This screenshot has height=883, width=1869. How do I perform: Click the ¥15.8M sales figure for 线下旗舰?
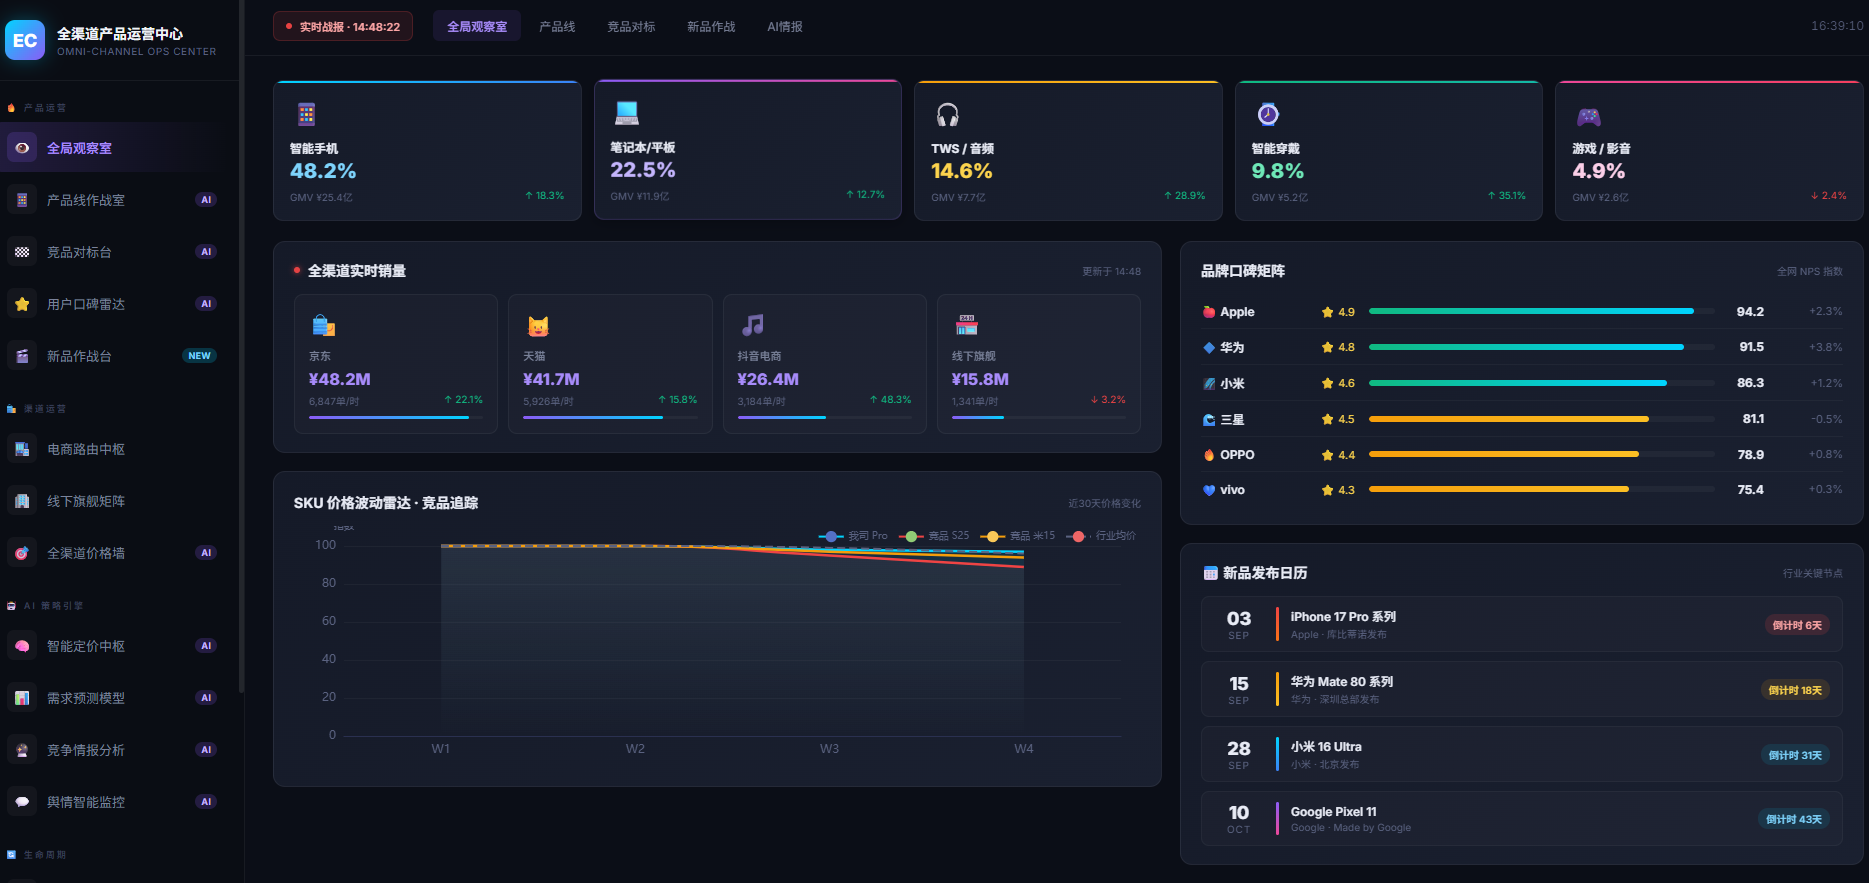pos(980,379)
